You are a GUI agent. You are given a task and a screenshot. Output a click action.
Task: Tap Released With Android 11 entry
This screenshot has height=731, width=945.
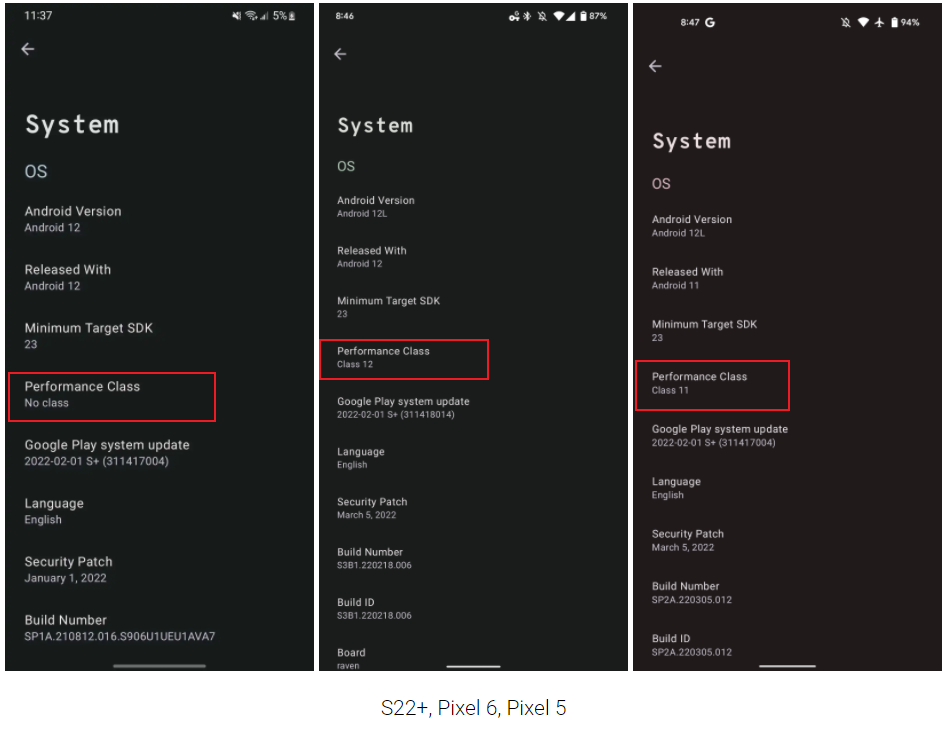(x=687, y=278)
